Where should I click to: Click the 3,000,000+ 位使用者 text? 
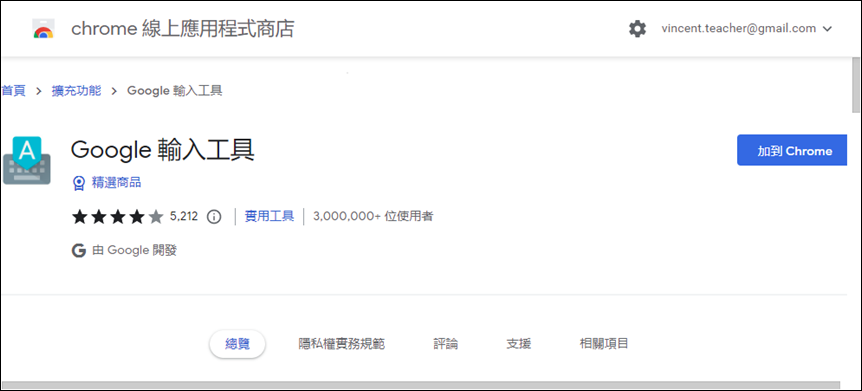coord(373,216)
